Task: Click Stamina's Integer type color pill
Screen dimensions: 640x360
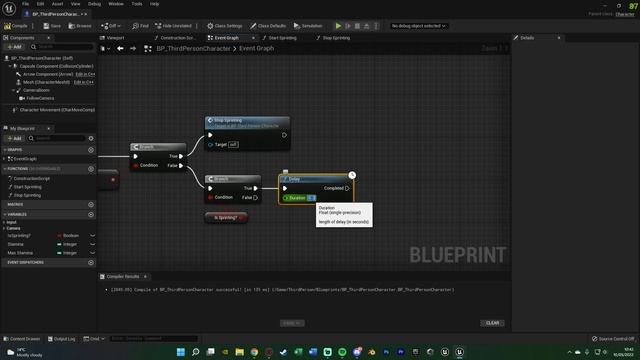Action: pos(59,244)
